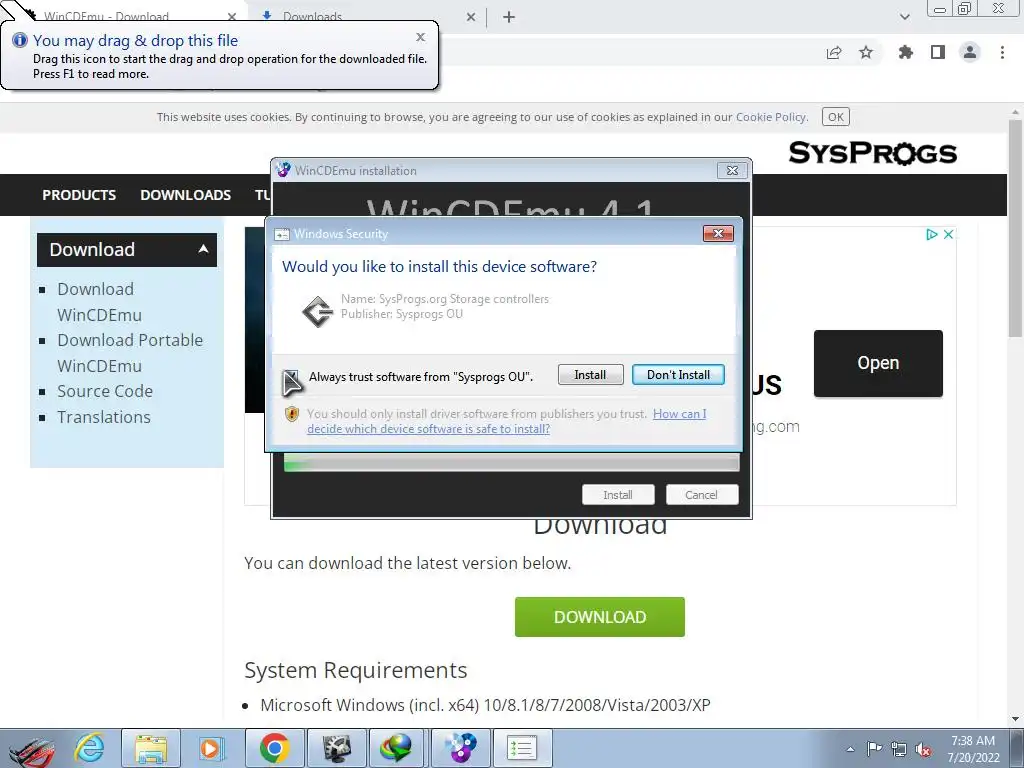Close the WinCDEmu - Download tab
The height and width of the screenshot is (768, 1024).
pyautogui.click(x=232, y=17)
